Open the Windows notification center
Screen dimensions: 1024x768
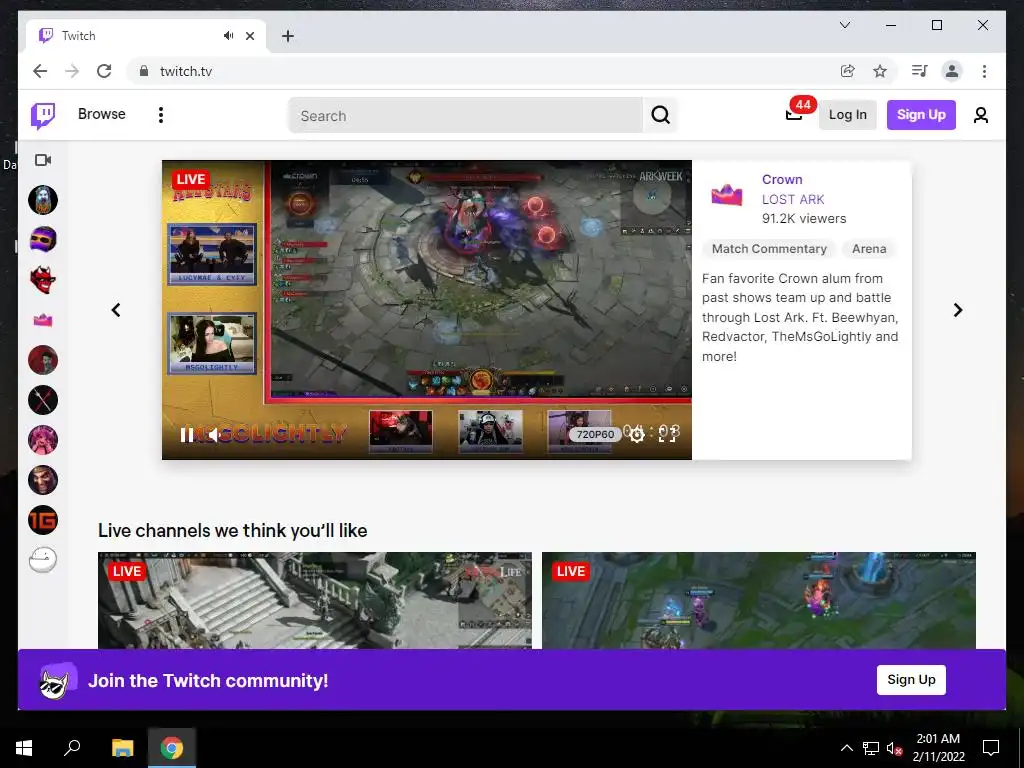point(991,748)
